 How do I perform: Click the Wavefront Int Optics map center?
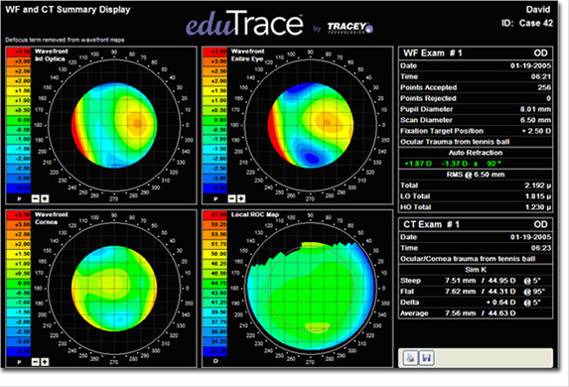coord(114,125)
